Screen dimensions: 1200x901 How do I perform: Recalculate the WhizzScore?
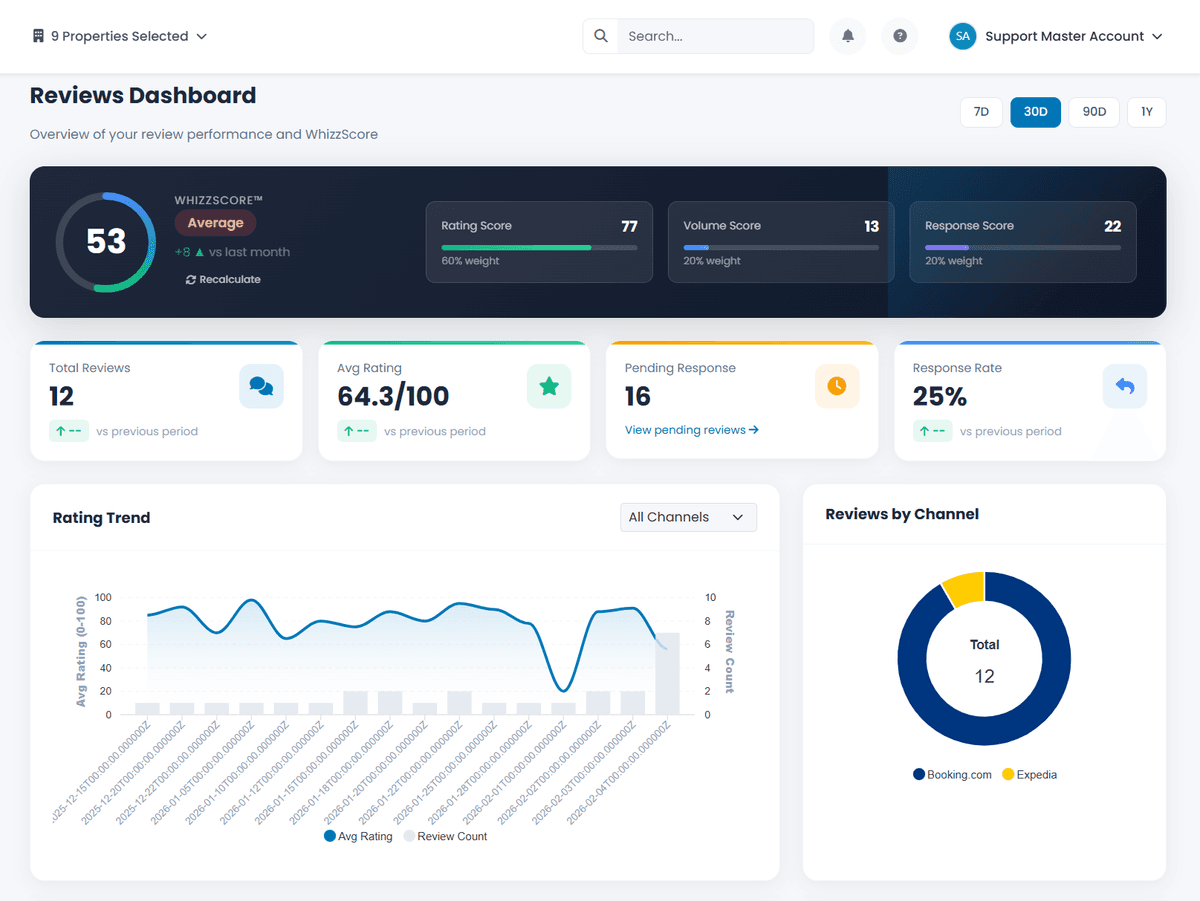pos(221,279)
